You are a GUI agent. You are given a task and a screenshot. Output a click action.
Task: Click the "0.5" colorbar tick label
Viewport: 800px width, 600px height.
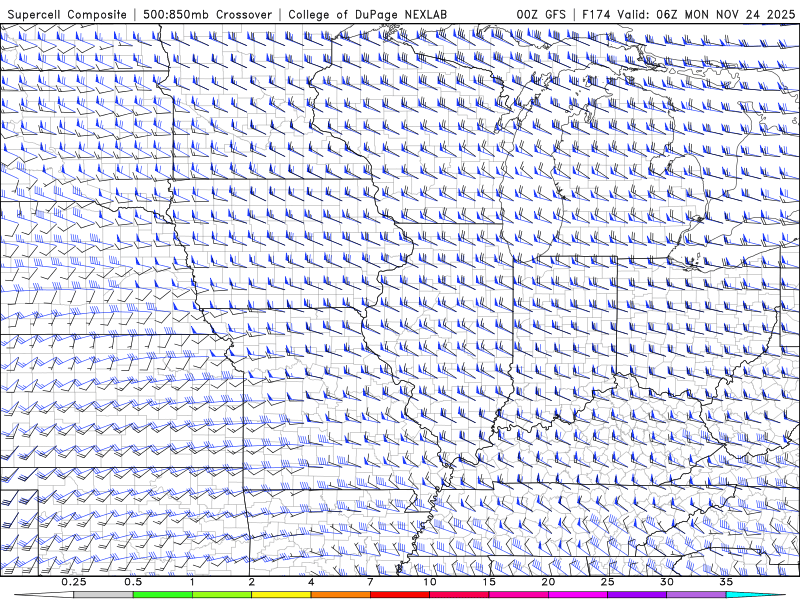[x=133, y=582]
